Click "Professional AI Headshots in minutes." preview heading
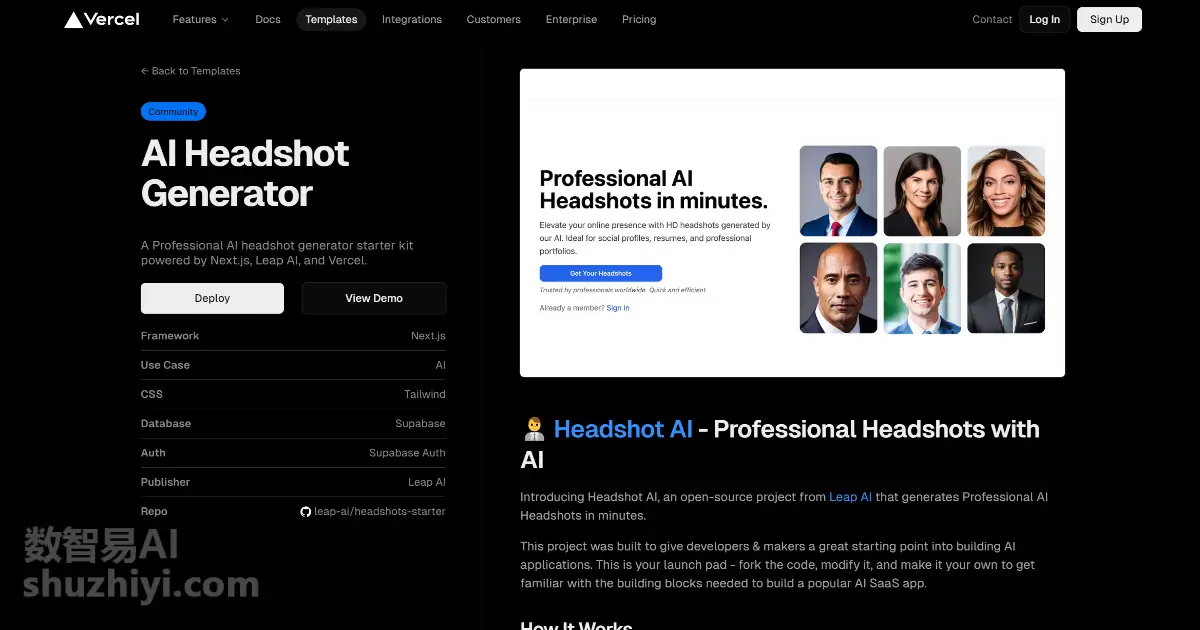The image size is (1200, 630). click(654, 189)
